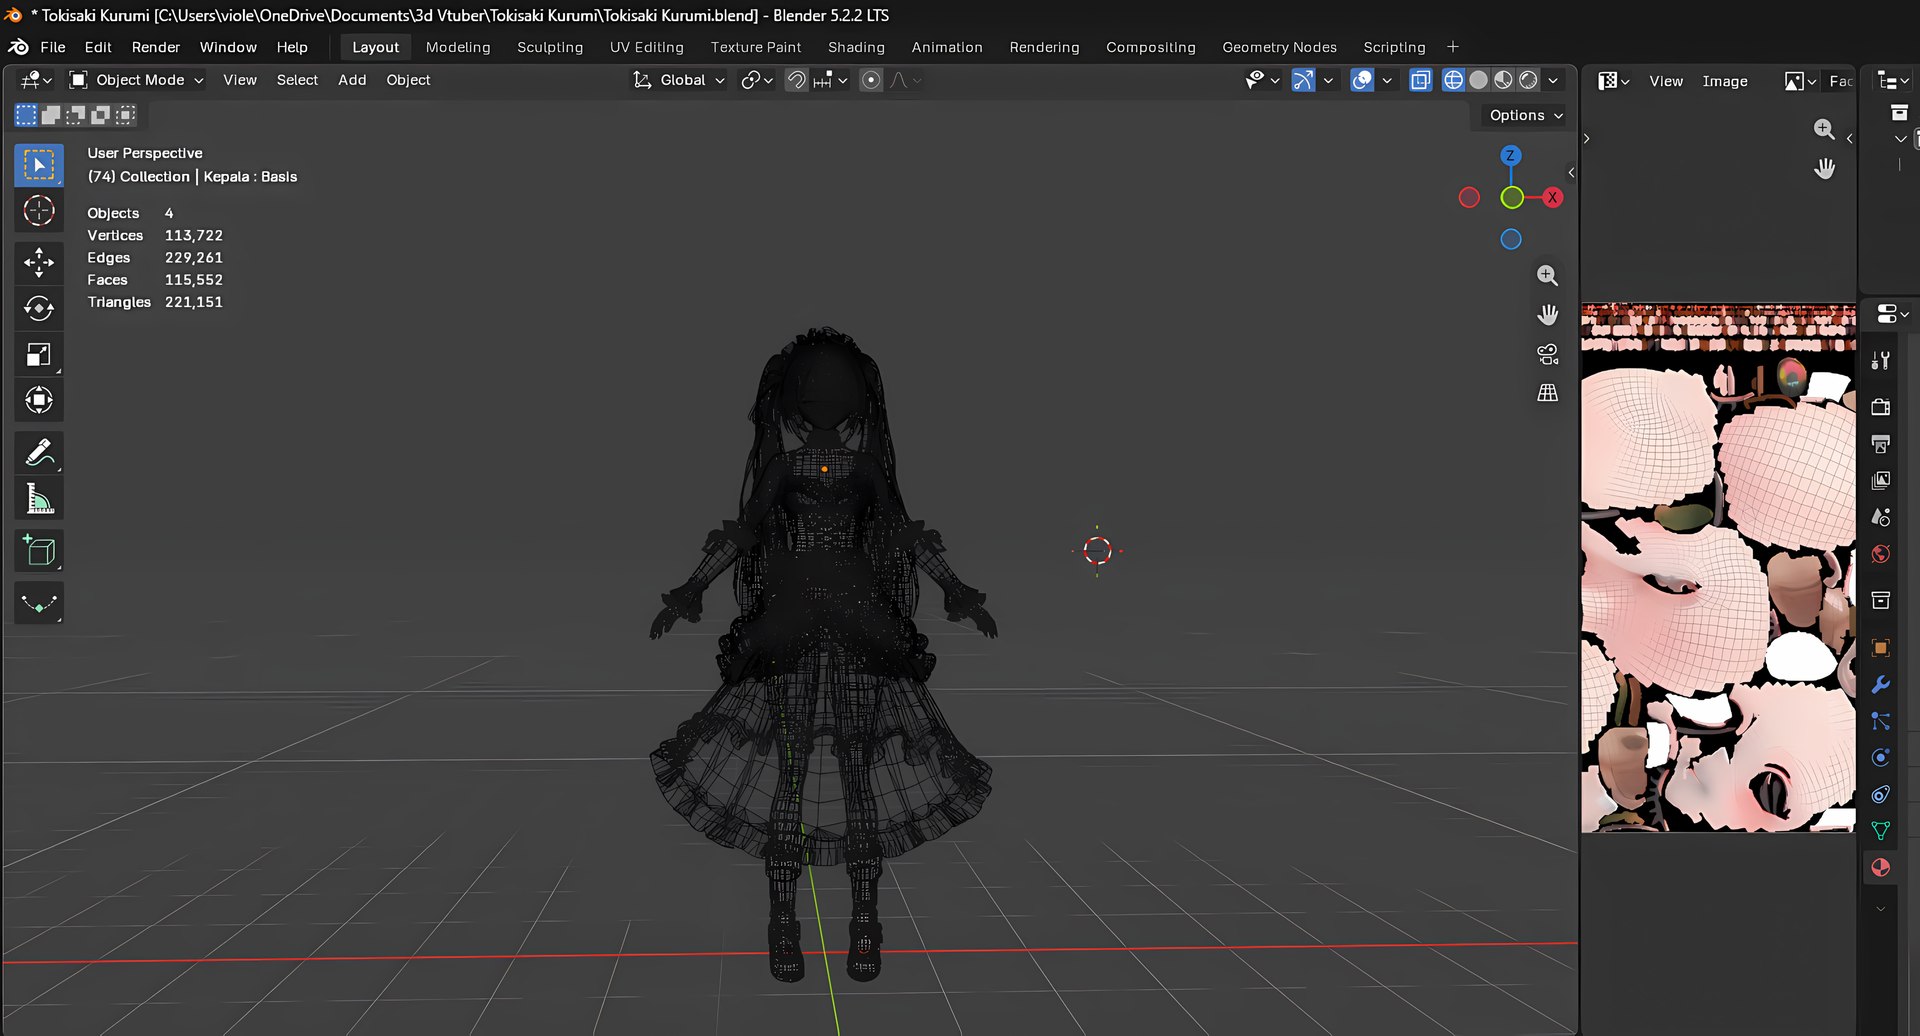Select the Add Cube tool
The height and width of the screenshot is (1036, 1920).
click(x=39, y=551)
